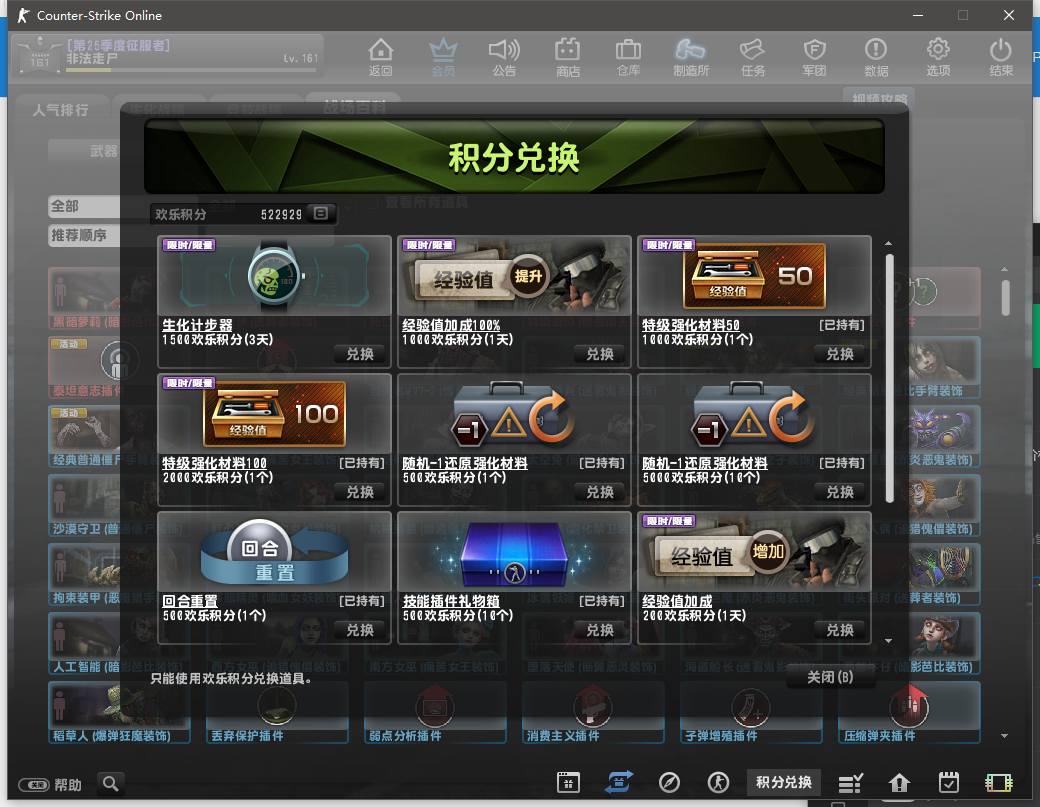1040x807 pixels.
Task: Select the 弱点分析插件 item in background
Action: (x=434, y=714)
